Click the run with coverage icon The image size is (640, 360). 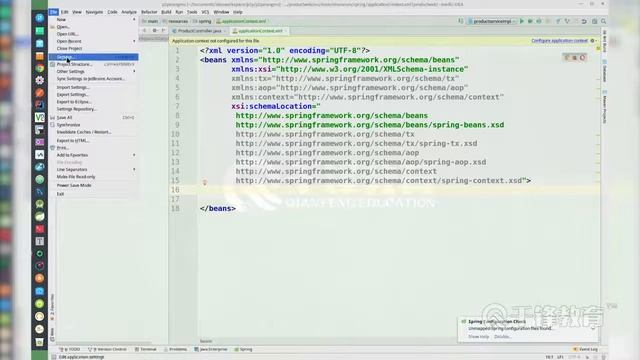point(539,21)
